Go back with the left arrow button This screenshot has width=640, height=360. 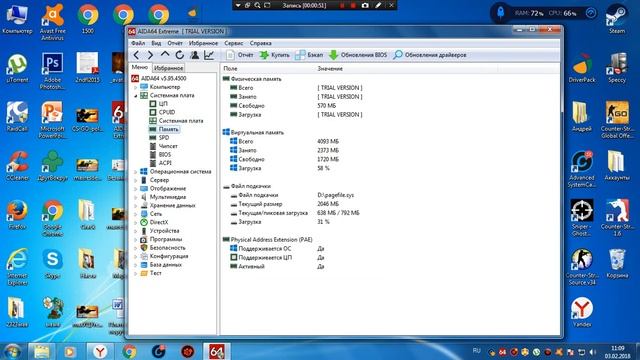tap(136, 55)
